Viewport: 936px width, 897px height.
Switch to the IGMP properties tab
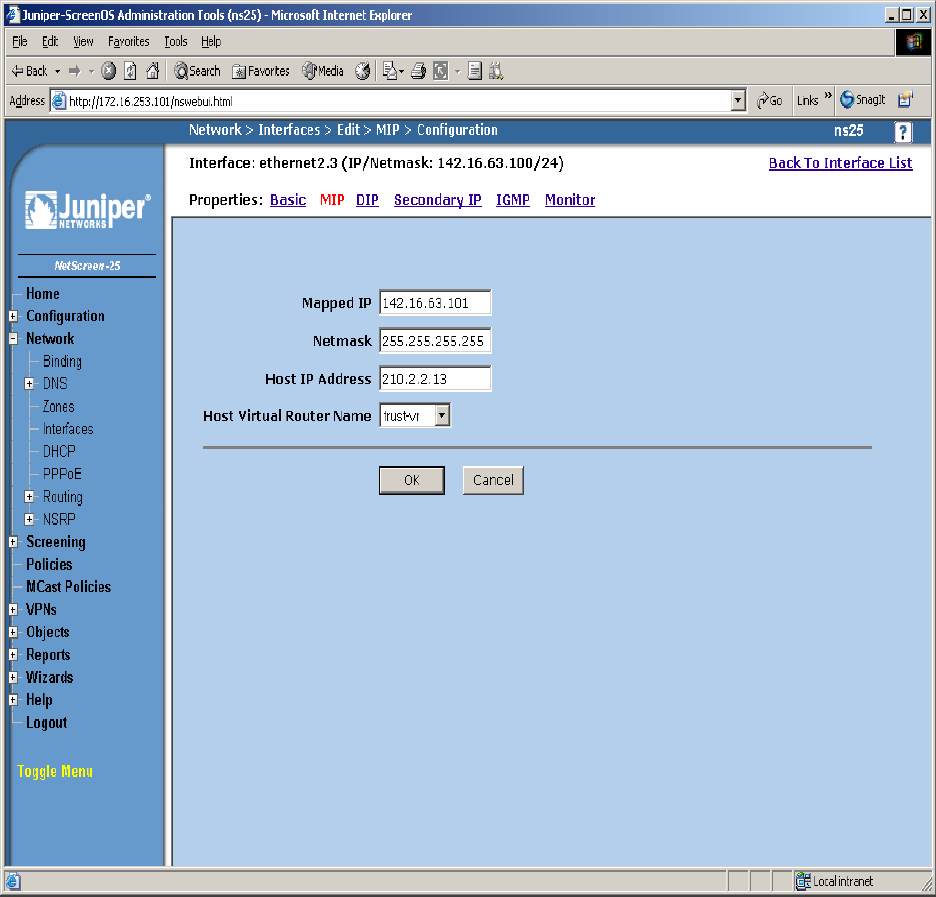pyautogui.click(x=513, y=200)
